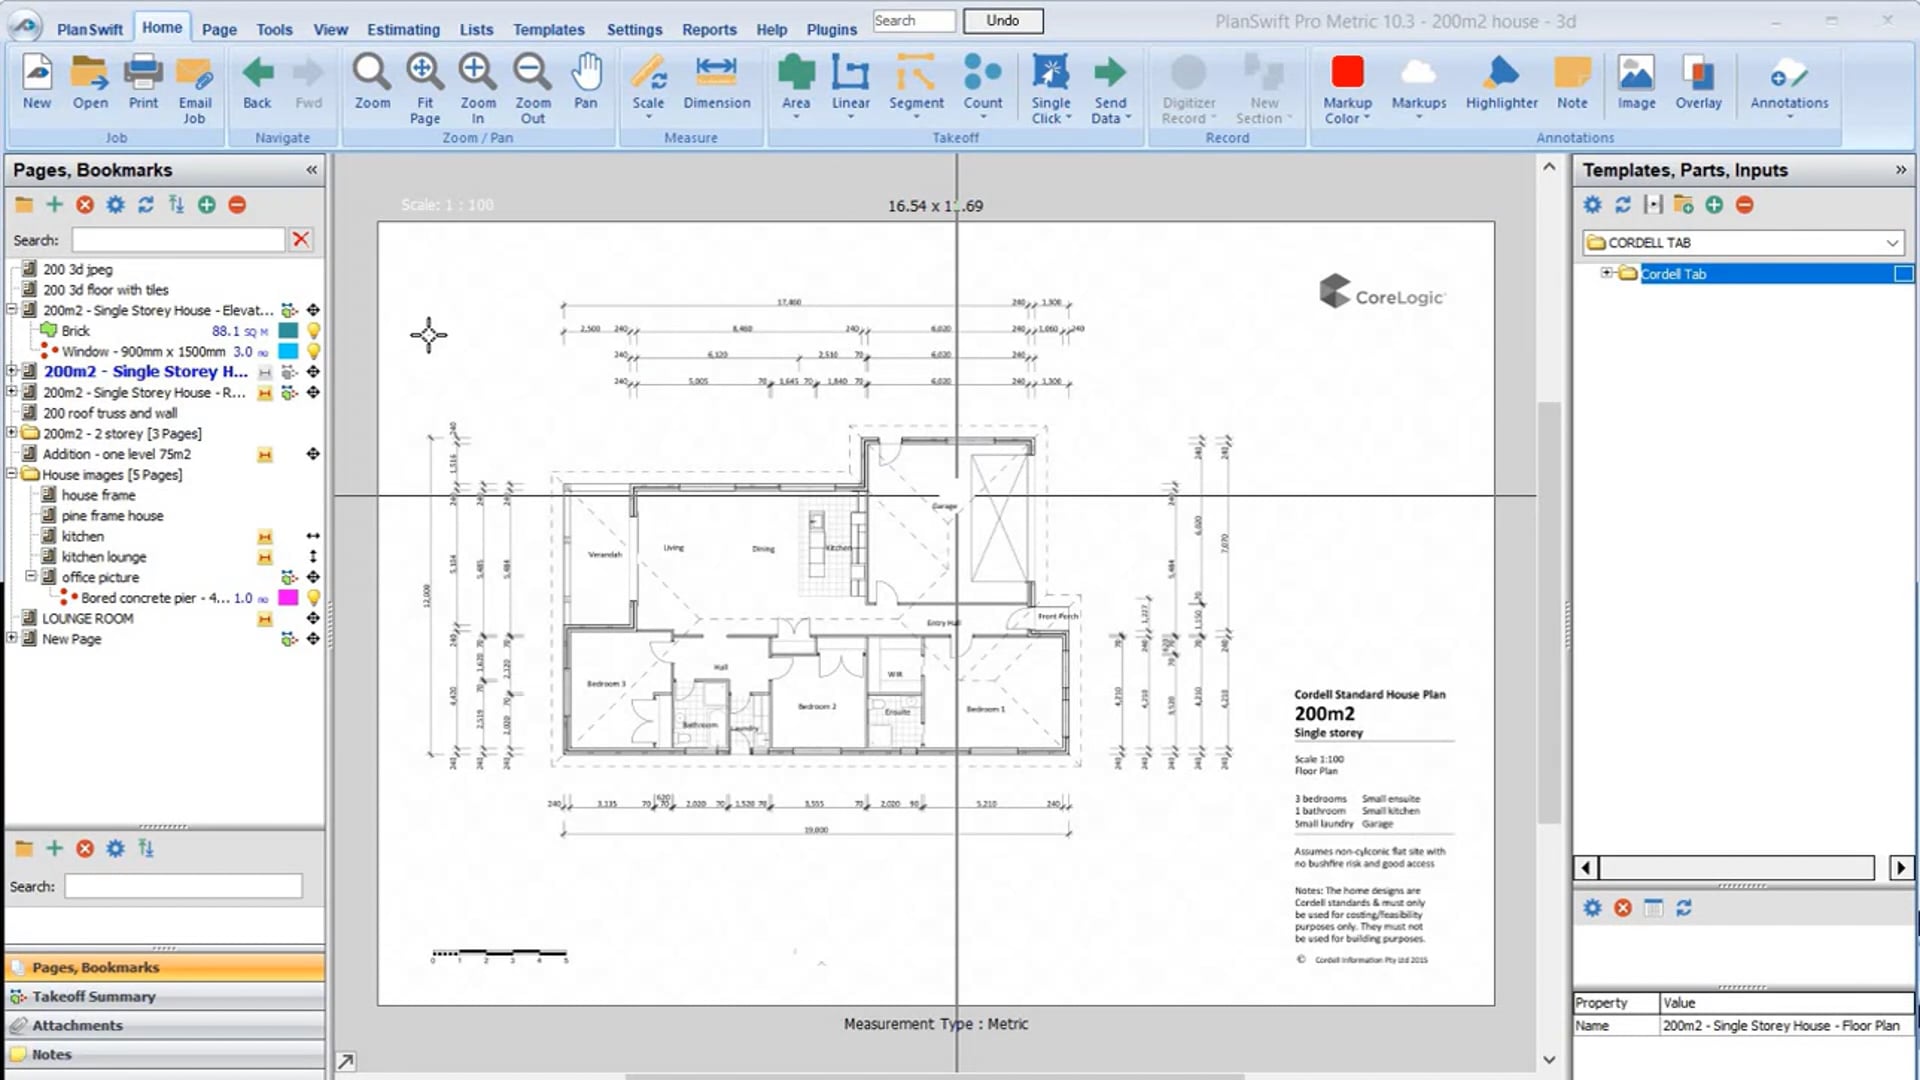This screenshot has height=1080, width=1920.
Task: Select the Highlighter annotation tool
Action: click(1500, 85)
